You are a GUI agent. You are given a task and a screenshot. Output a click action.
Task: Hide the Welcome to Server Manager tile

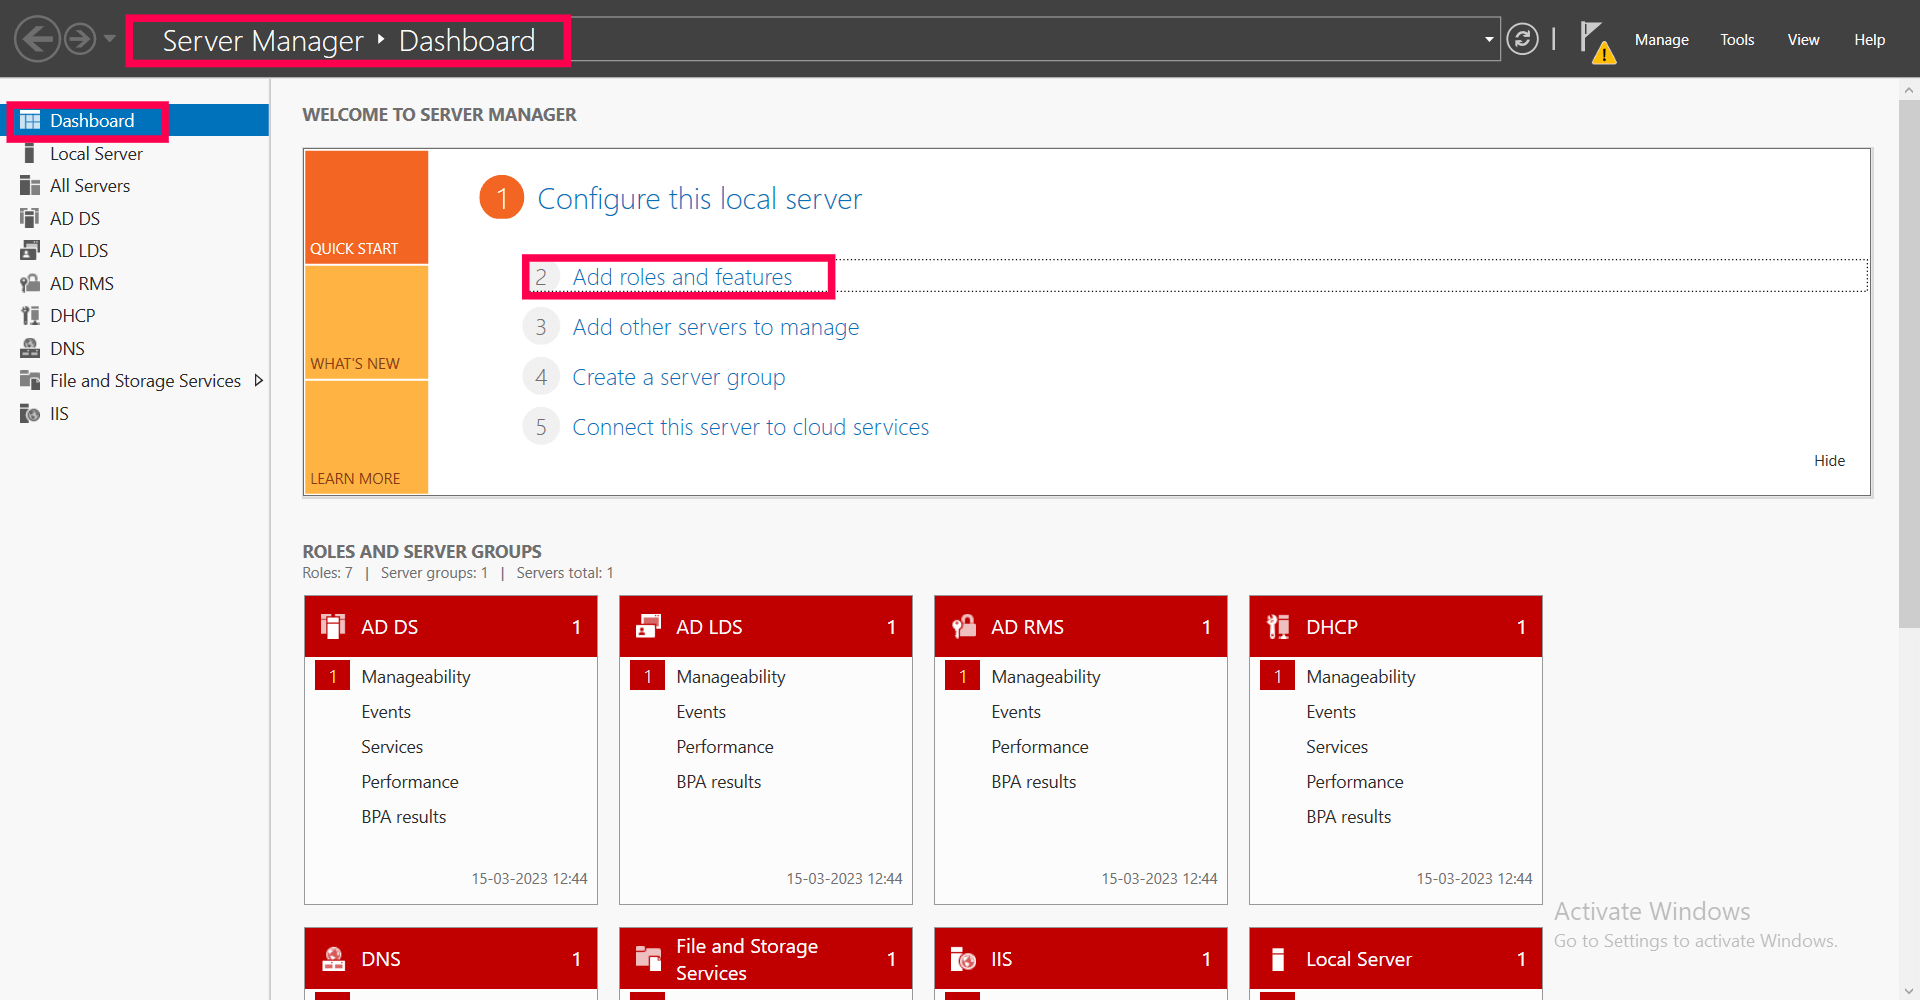tap(1829, 461)
